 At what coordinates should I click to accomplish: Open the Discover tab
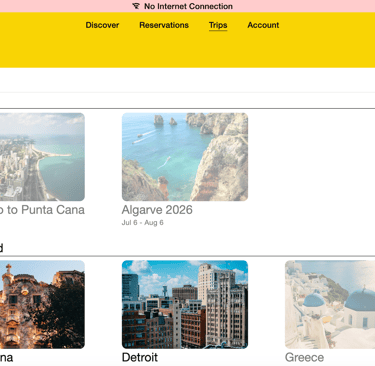(x=102, y=25)
